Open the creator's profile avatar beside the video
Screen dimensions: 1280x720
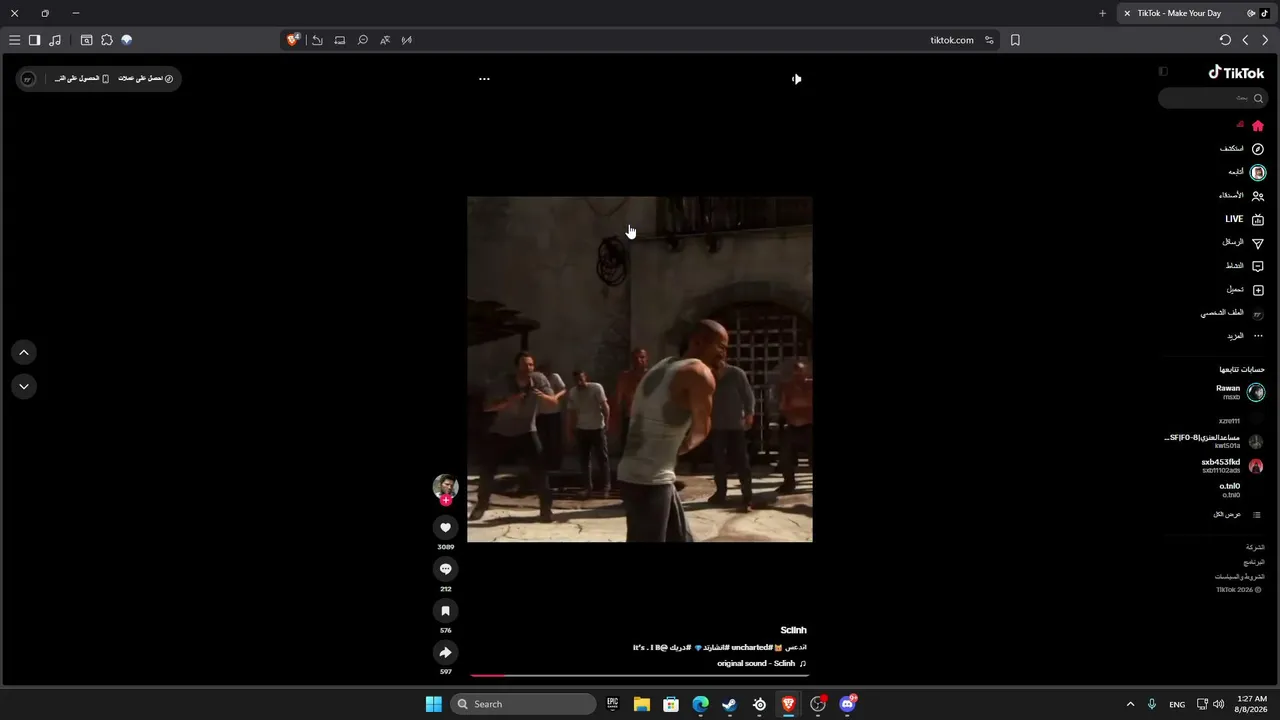[x=445, y=486]
